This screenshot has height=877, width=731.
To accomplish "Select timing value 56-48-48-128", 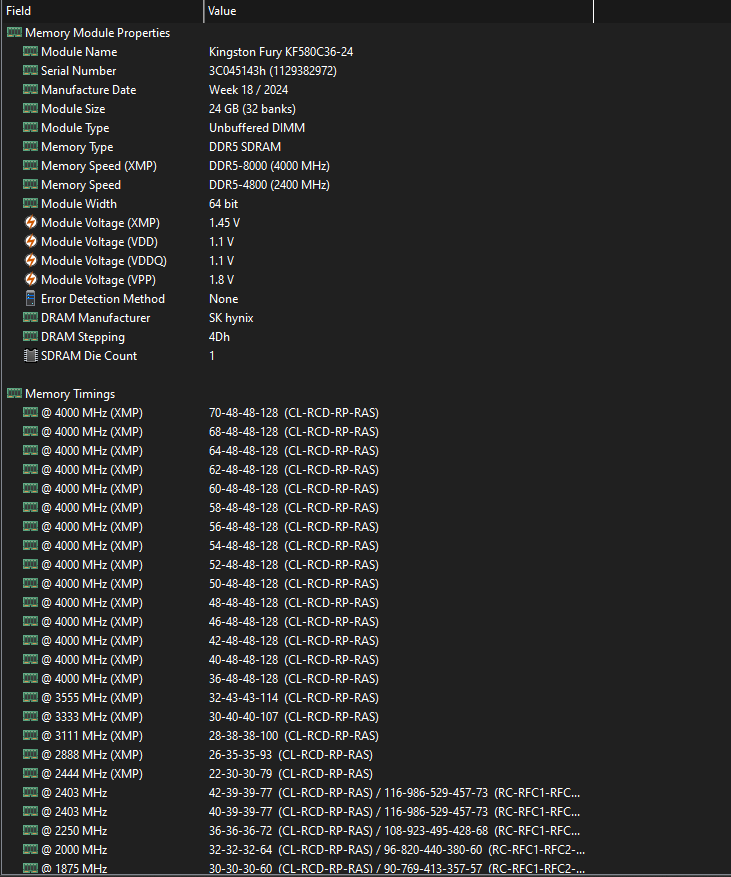I will tap(243, 527).
